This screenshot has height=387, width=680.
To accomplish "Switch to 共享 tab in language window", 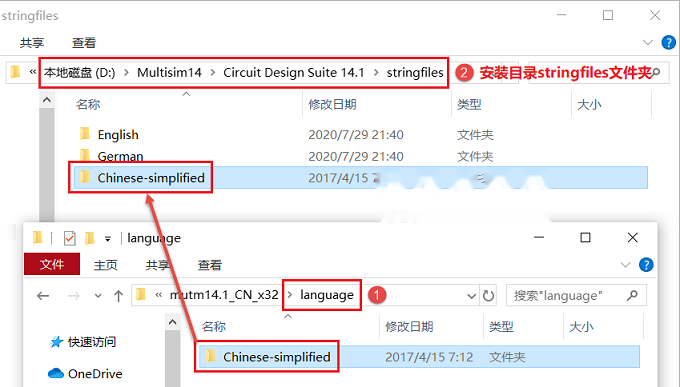I will (157, 265).
